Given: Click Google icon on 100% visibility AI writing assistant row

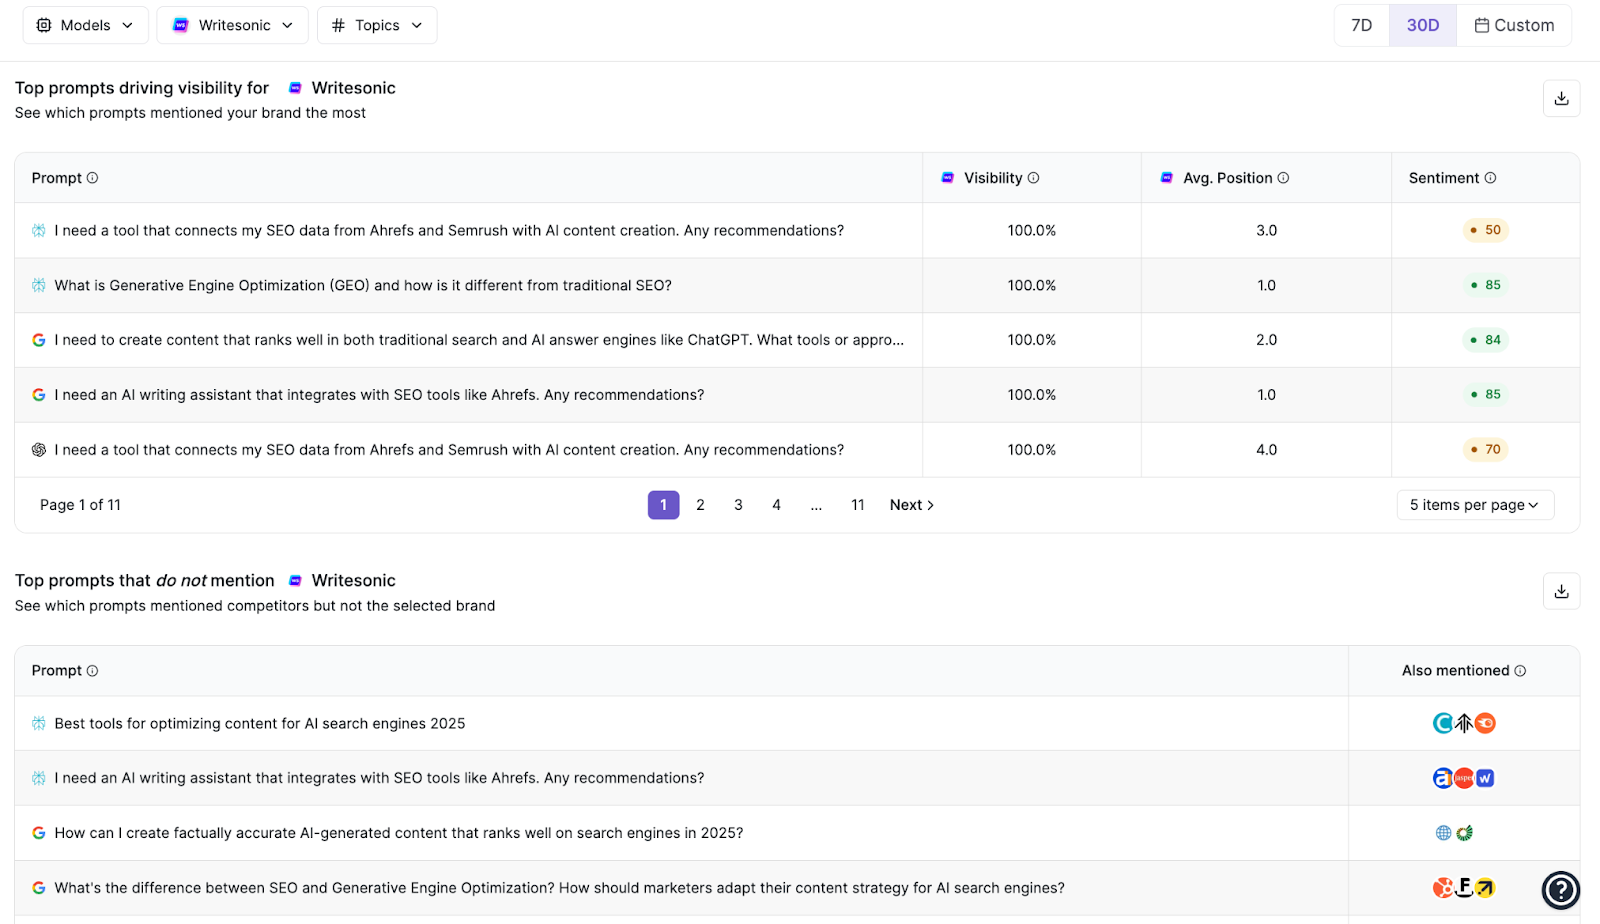Looking at the screenshot, I should click(x=39, y=395).
